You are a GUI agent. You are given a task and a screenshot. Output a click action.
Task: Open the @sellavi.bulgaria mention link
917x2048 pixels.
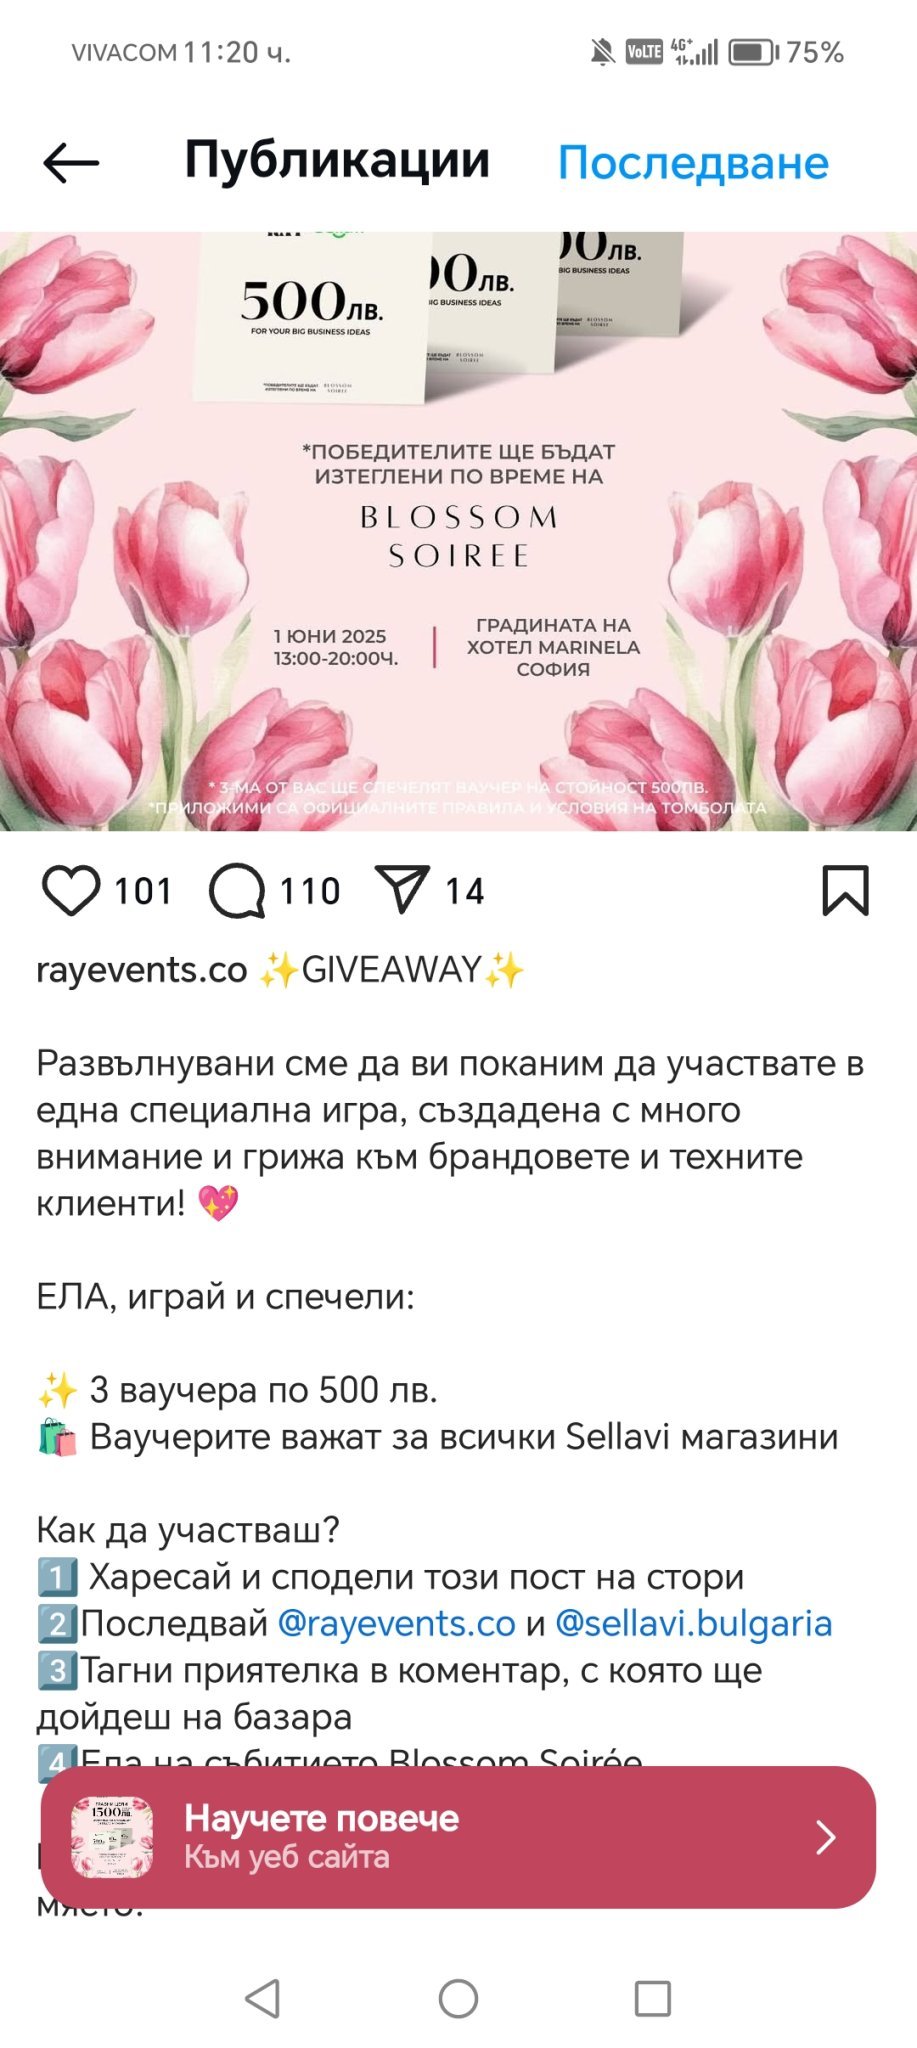(693, 1623)
